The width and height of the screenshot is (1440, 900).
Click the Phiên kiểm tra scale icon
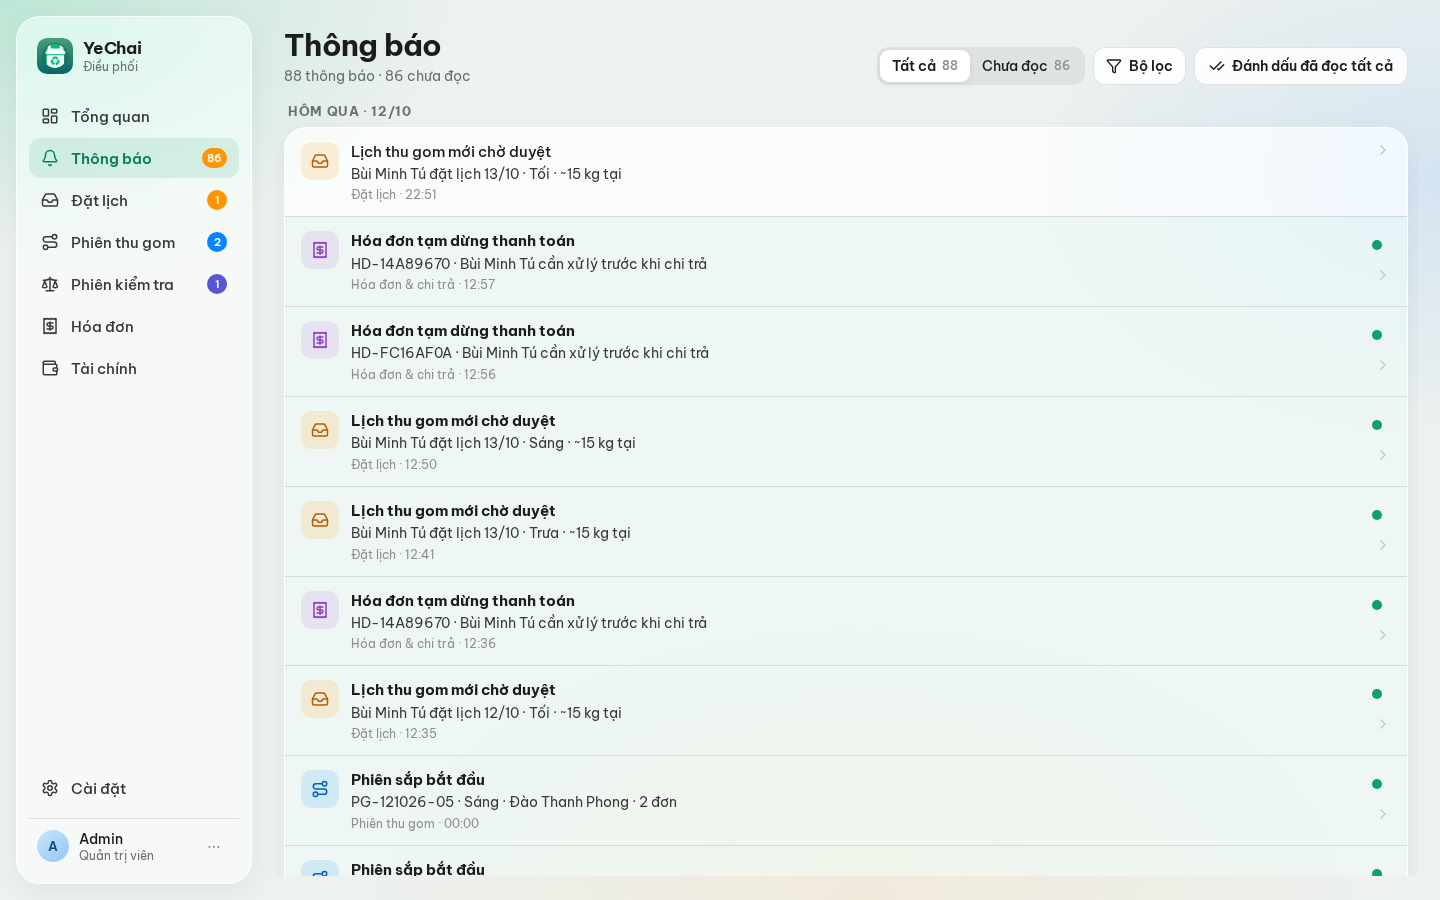pyautogui.click(x=50, y=284)
